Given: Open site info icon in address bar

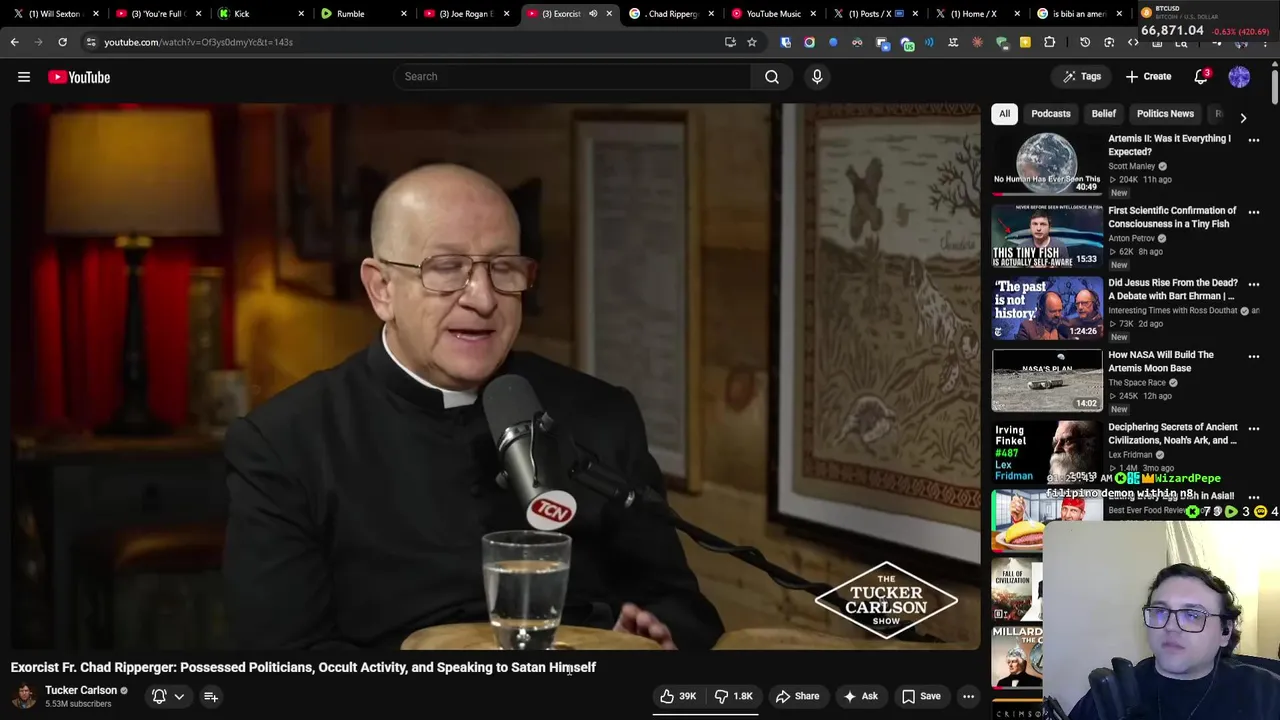Looking at the screenshot, I should (x=91, y=42).
